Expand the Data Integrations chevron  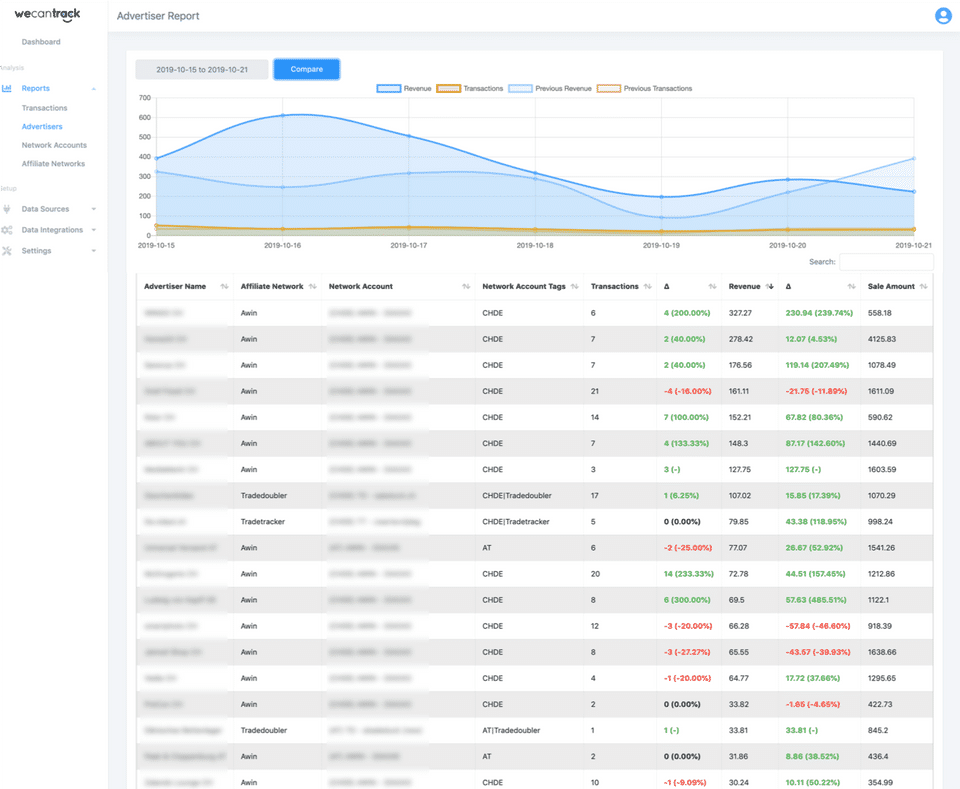94,230
